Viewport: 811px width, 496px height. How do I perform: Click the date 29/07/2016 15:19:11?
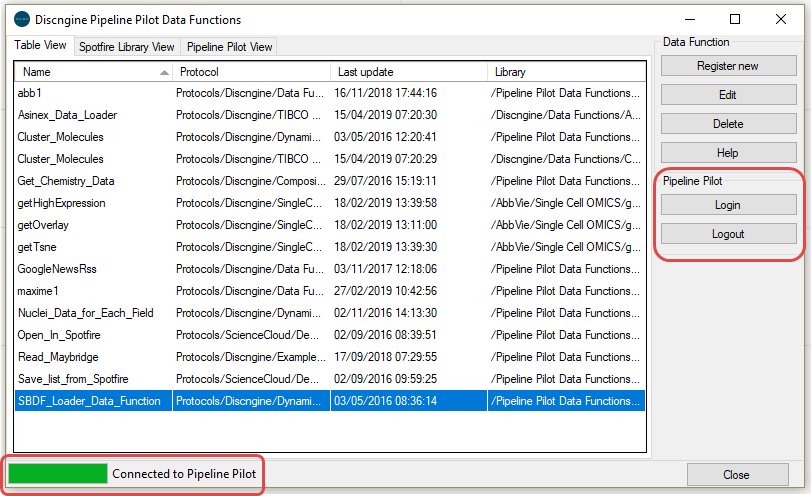[x=385, y=181]
